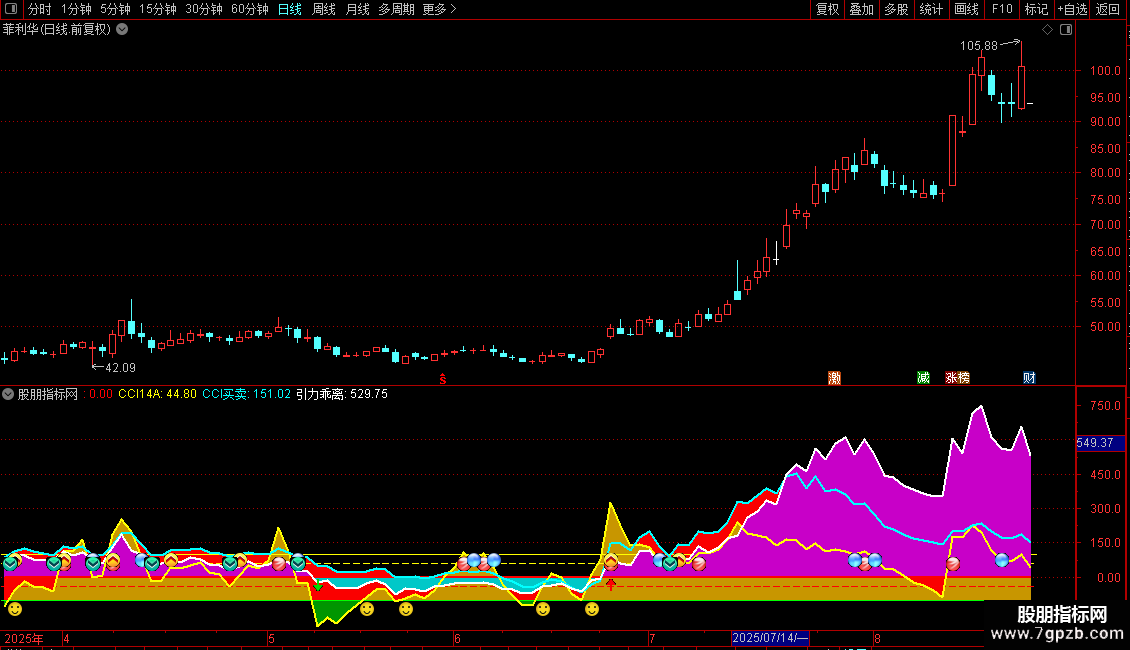The width and height of the screenshot is (1130, 650).
Task: Click the 549.37 indicator axis value
Action: point(1095,443)
